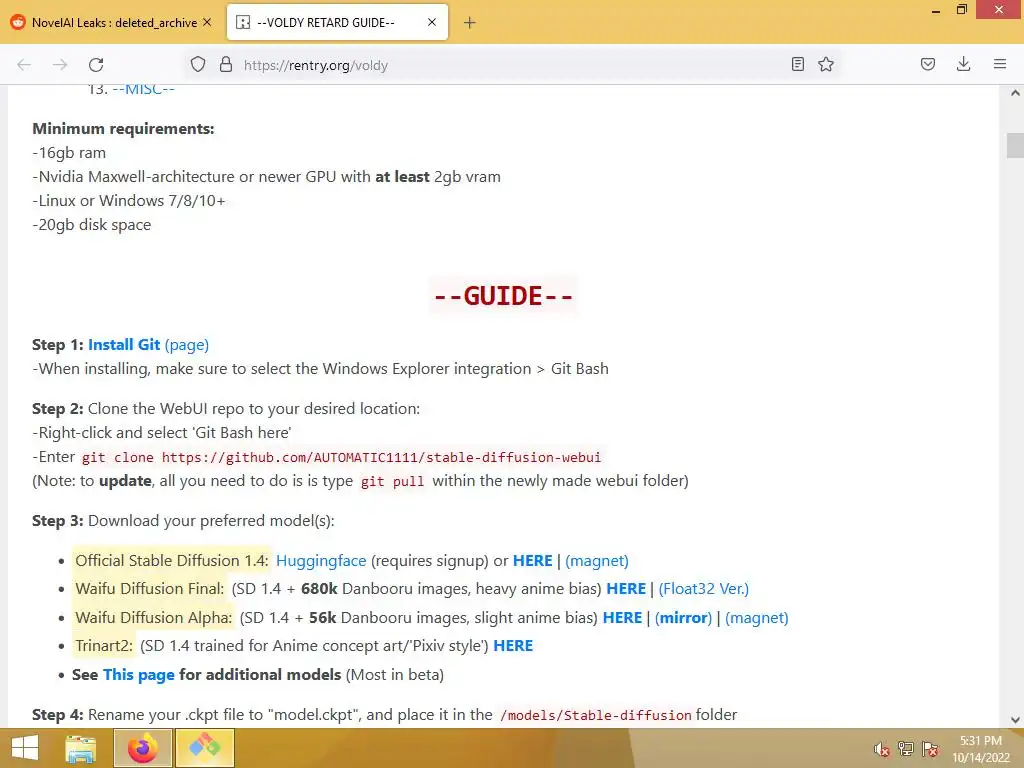Viewport: 1024px width, 768px height.
Task: Go back to the previous page
Action: coord(24,65)
